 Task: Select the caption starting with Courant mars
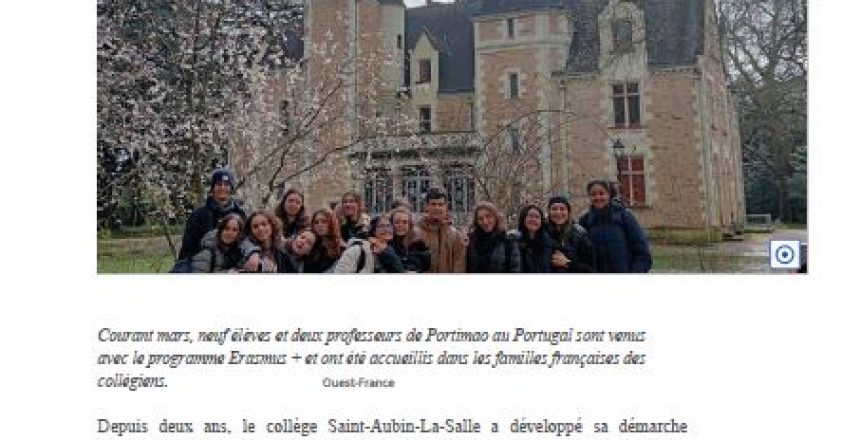pyautogui.click(x=371, y=358)
